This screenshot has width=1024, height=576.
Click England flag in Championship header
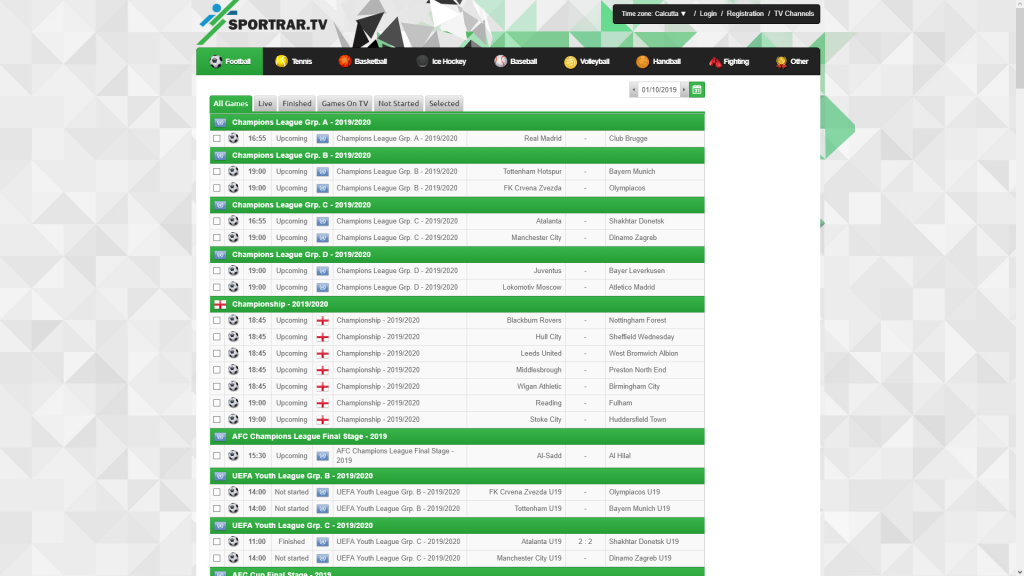pos(220,304)
